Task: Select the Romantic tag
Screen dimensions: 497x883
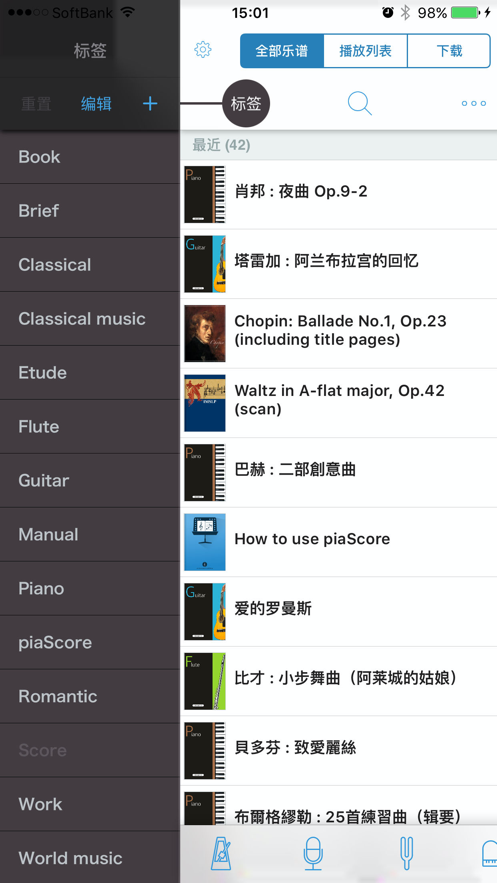Action: 90,696
